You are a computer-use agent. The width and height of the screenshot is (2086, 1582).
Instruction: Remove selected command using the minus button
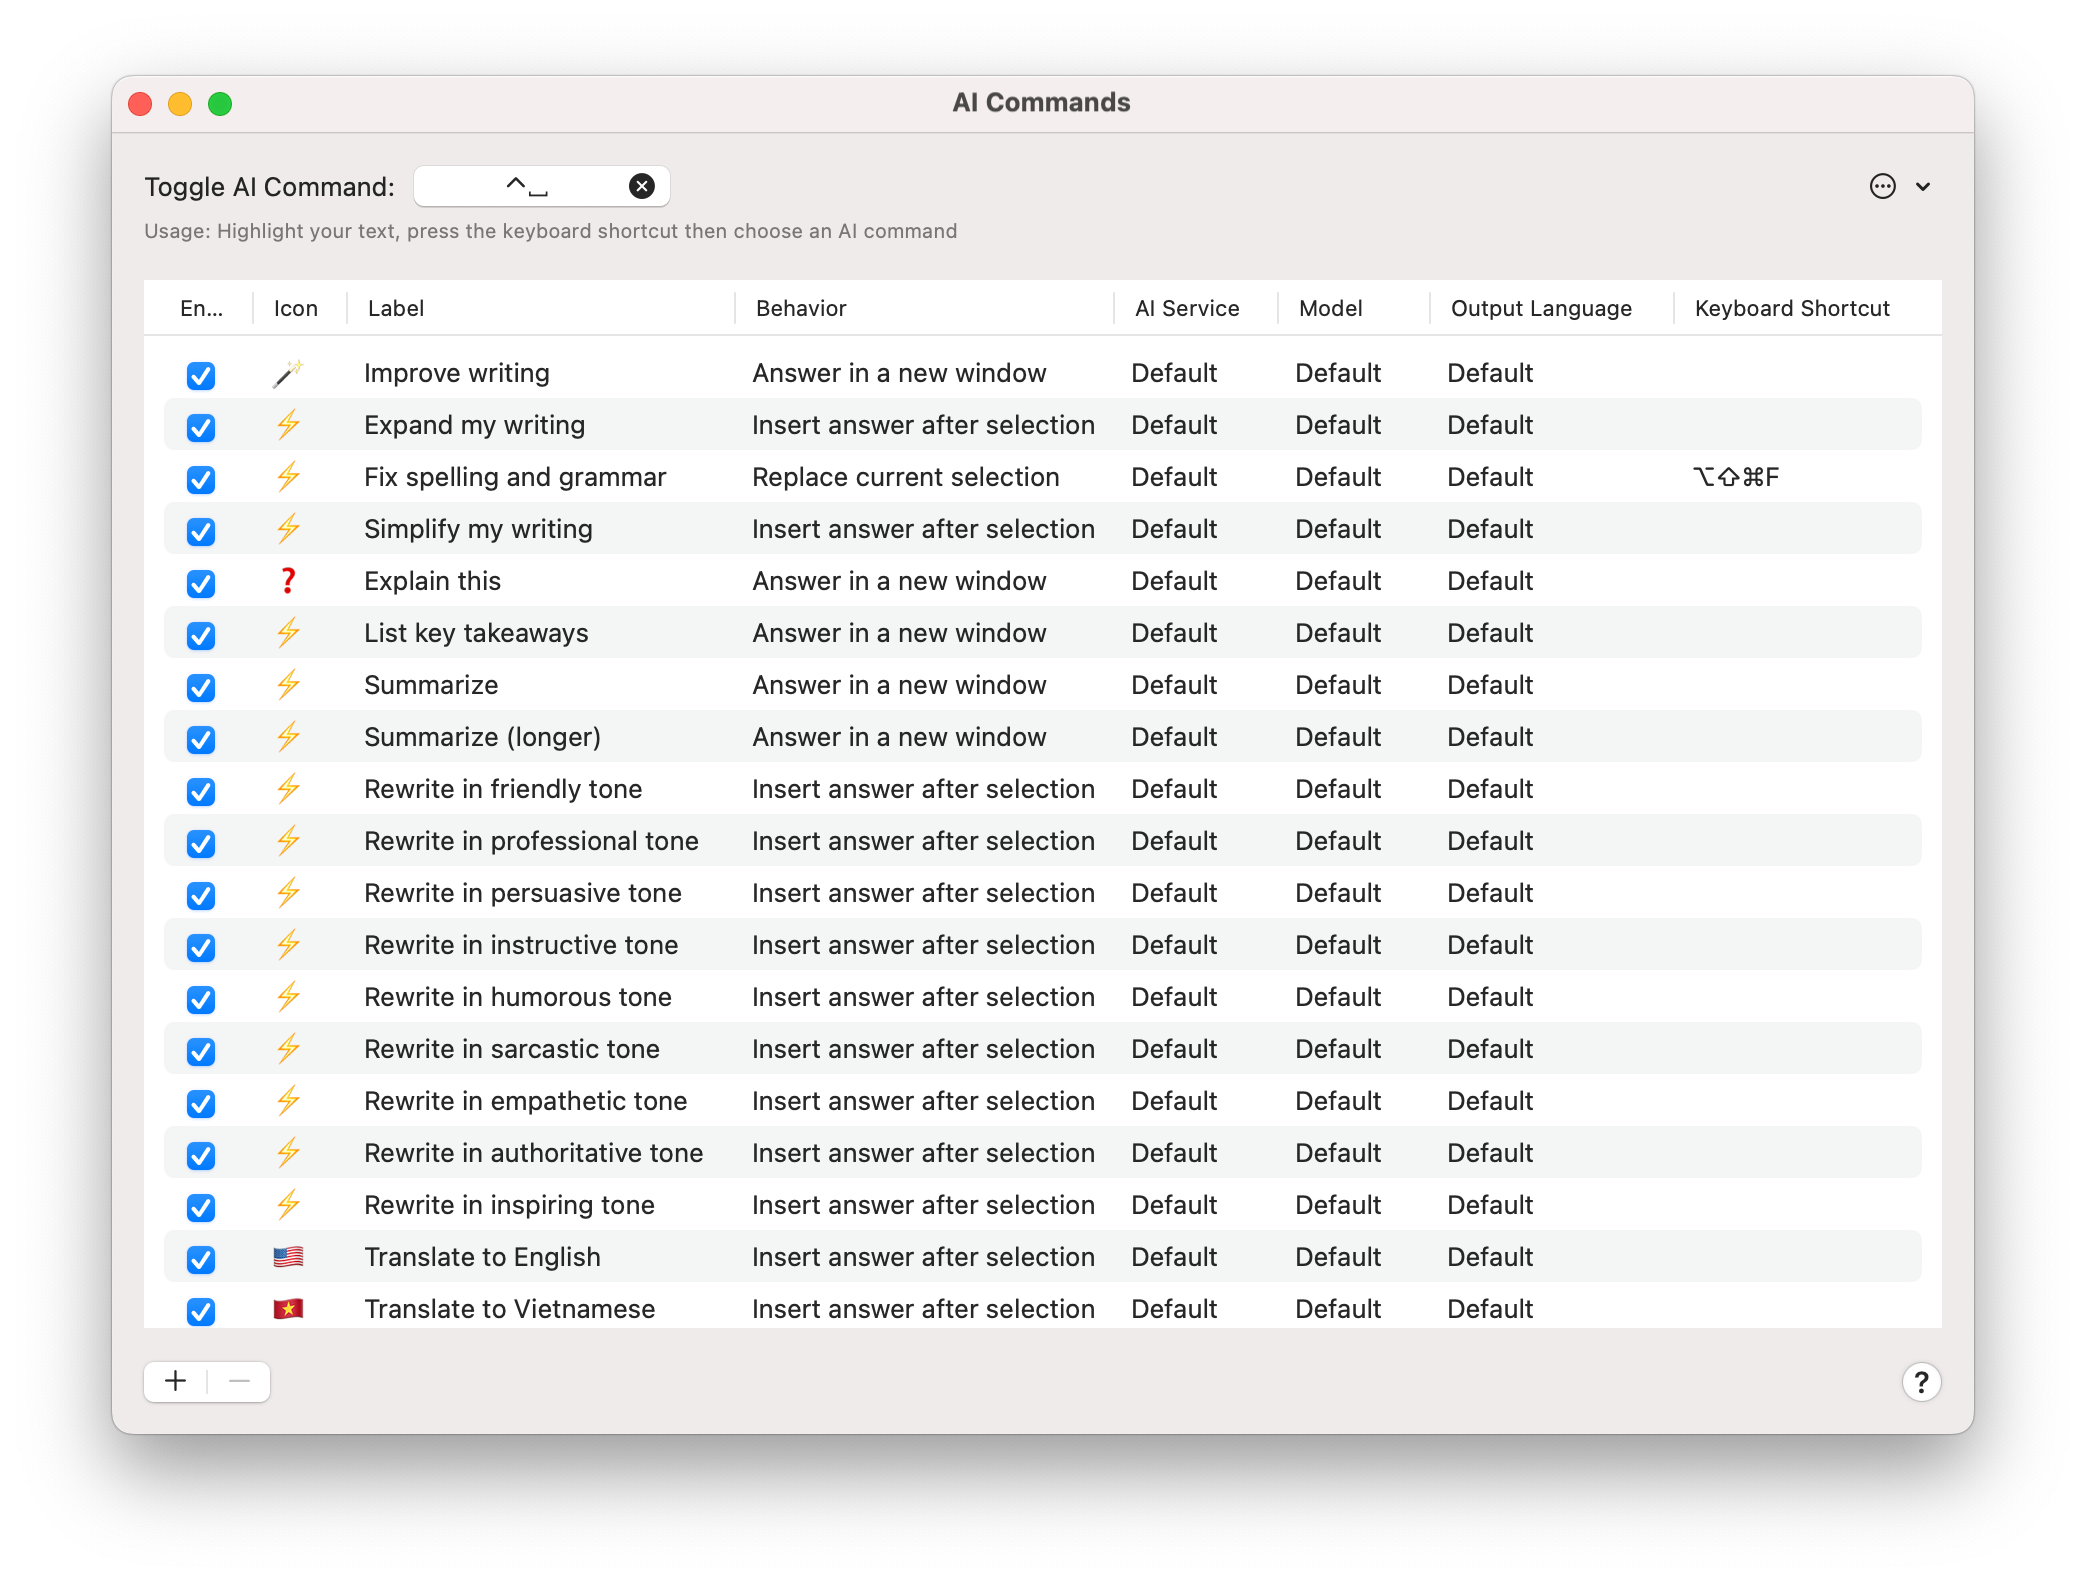tap(238, 1381)
